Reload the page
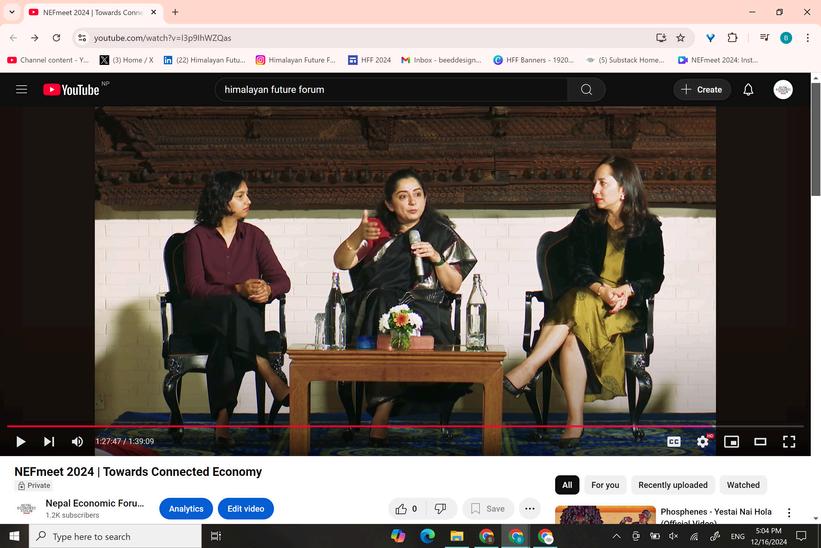Image resolution: width=821 pixels, height=548 pixels. pos(56,38)
